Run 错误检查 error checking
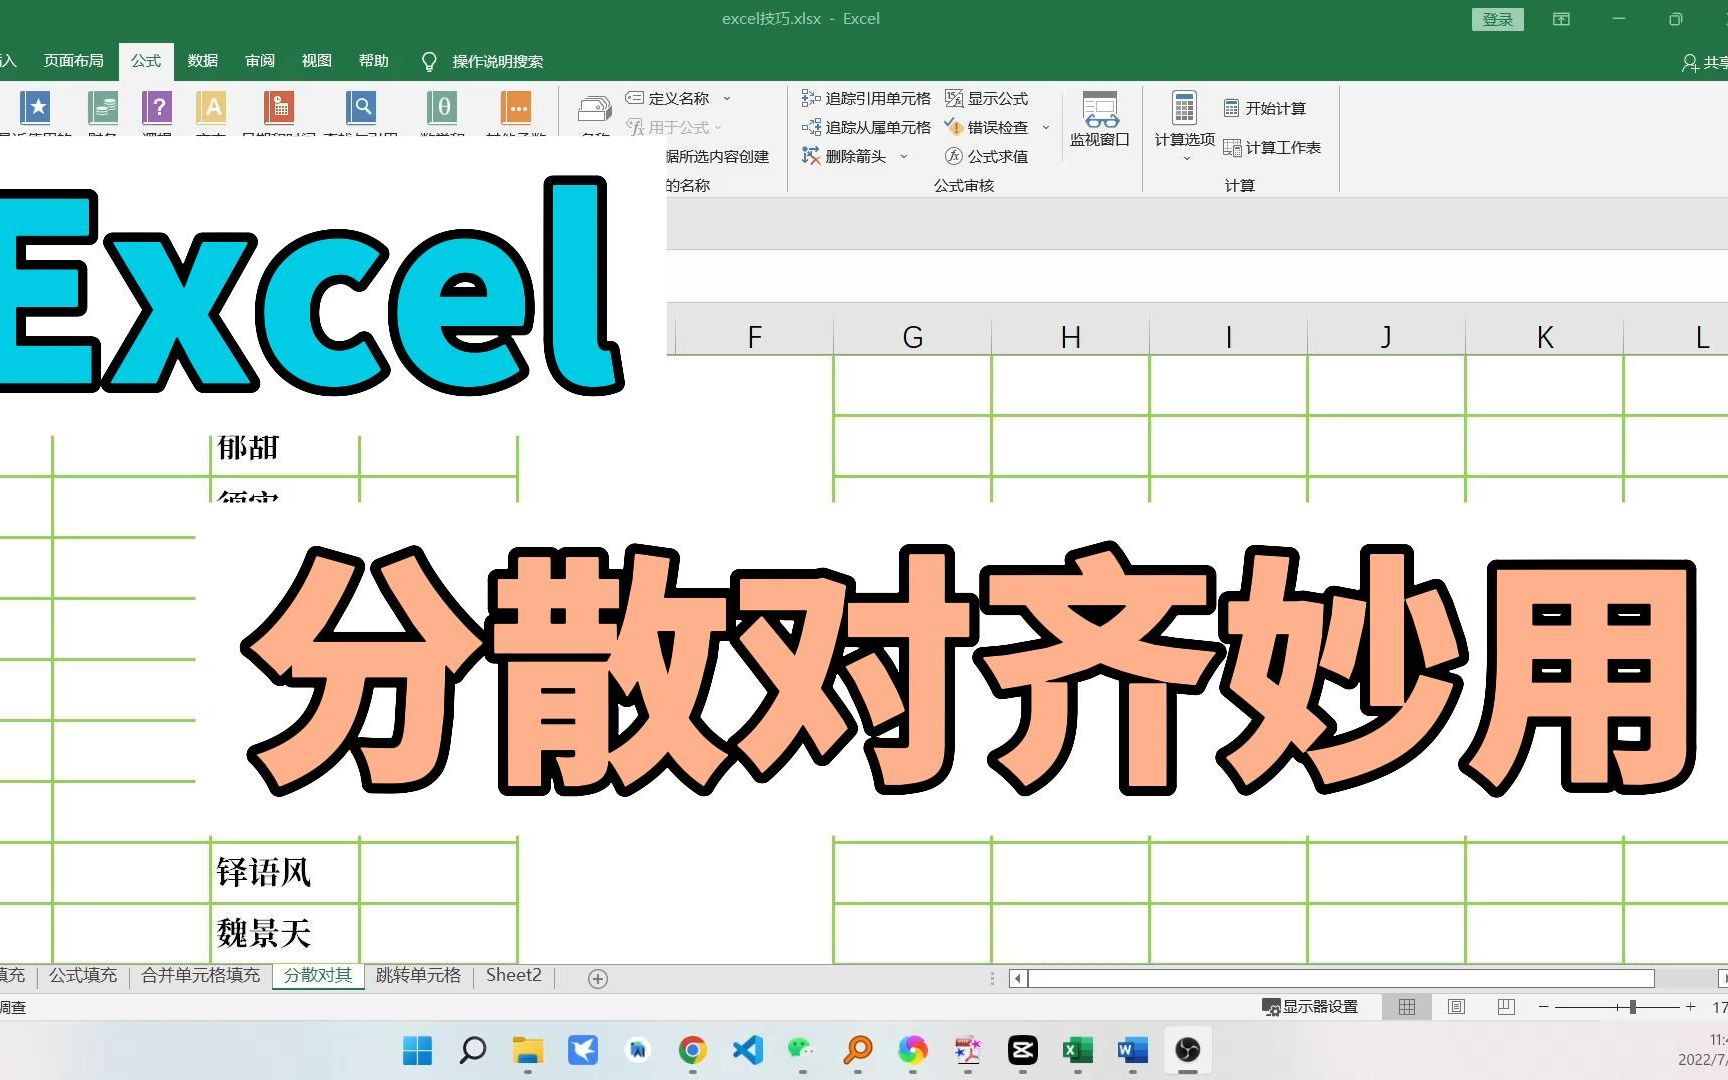The height and width of the screenshot is (1080, 1728). 987,127
